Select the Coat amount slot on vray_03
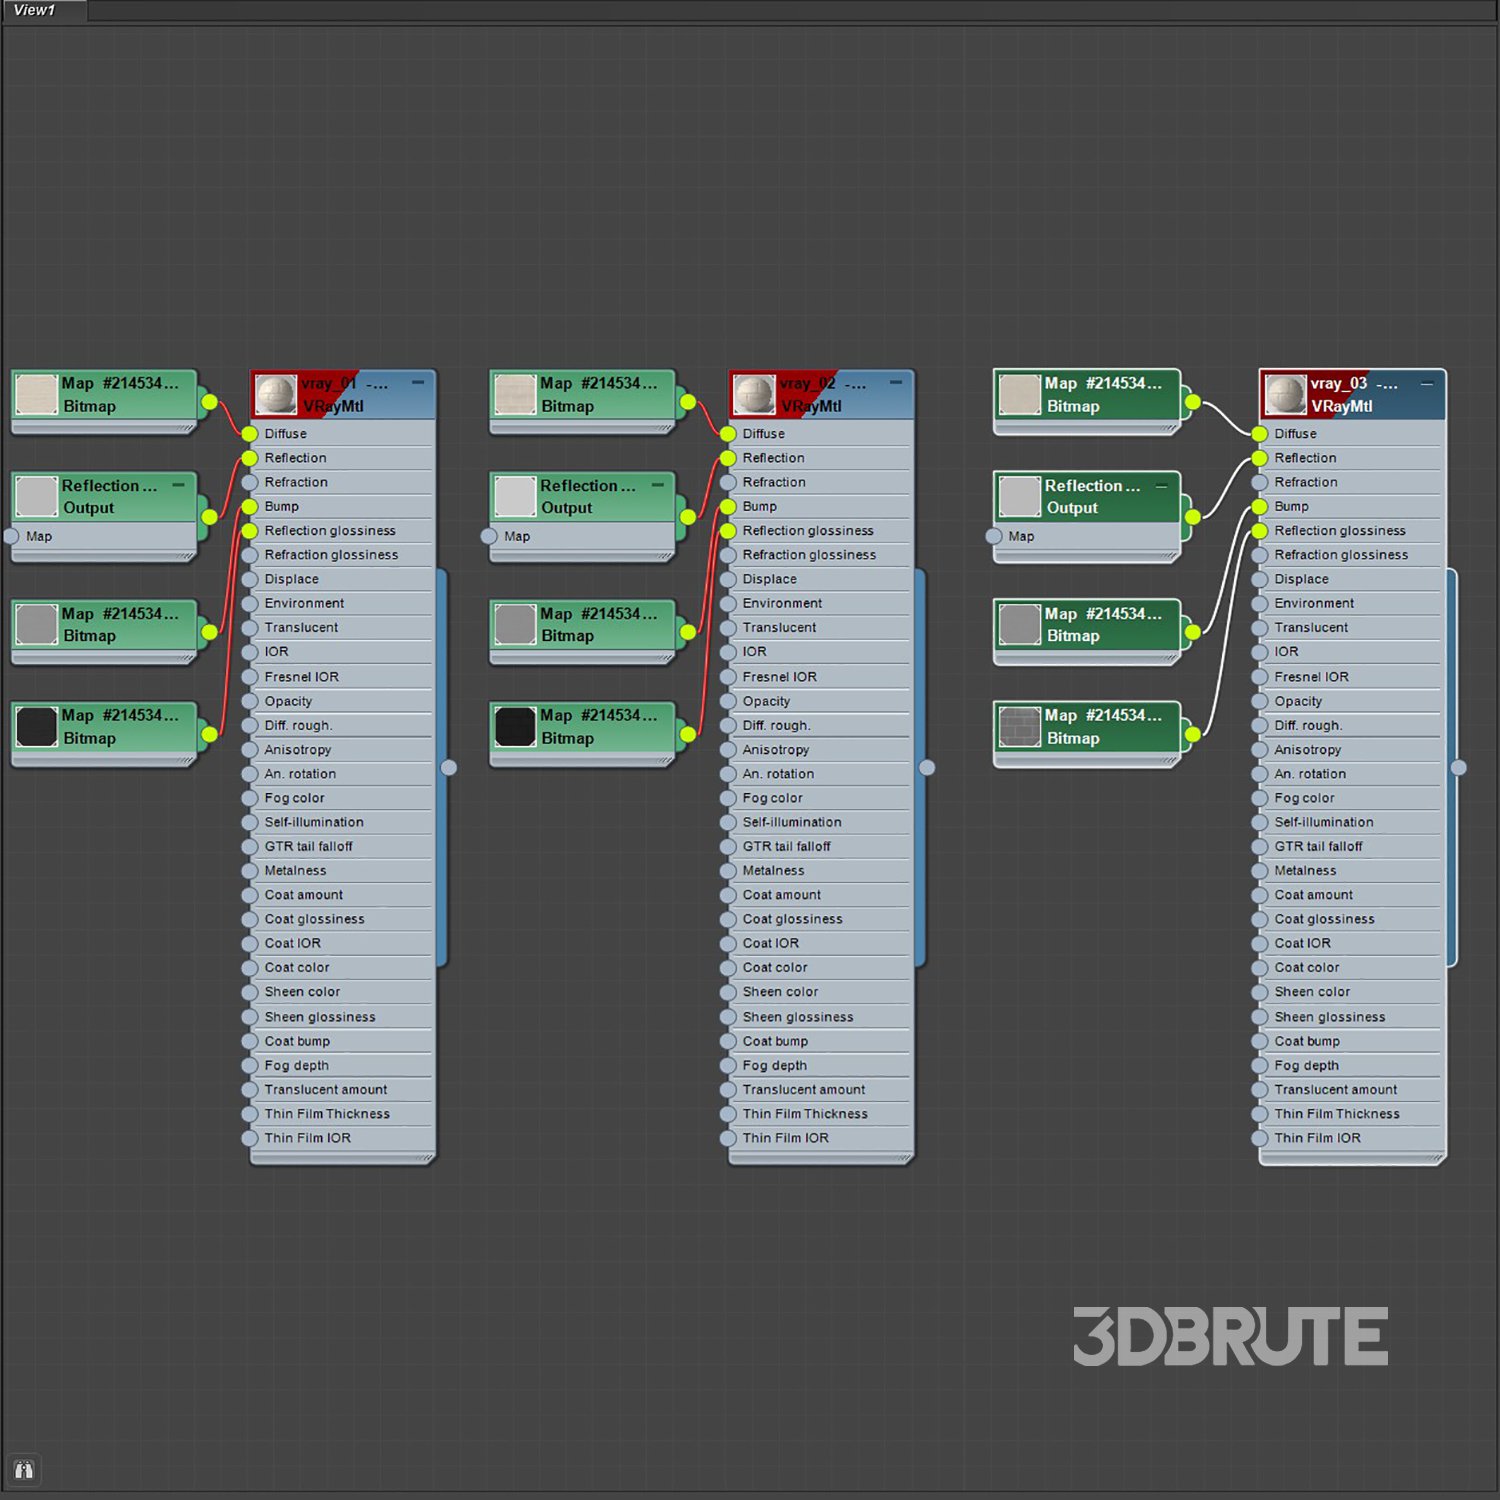The height and width of the screenshot is (1500, 1500). point(1313,895)
